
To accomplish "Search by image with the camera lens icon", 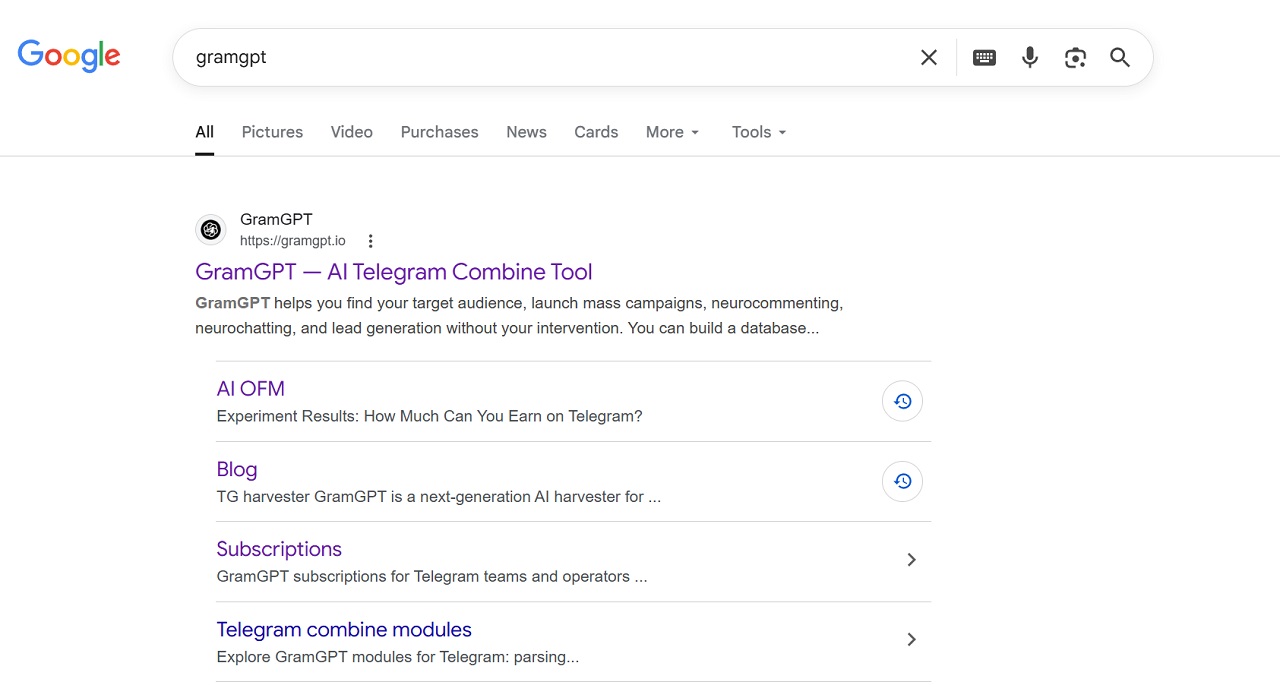I will coord(1075,58).
